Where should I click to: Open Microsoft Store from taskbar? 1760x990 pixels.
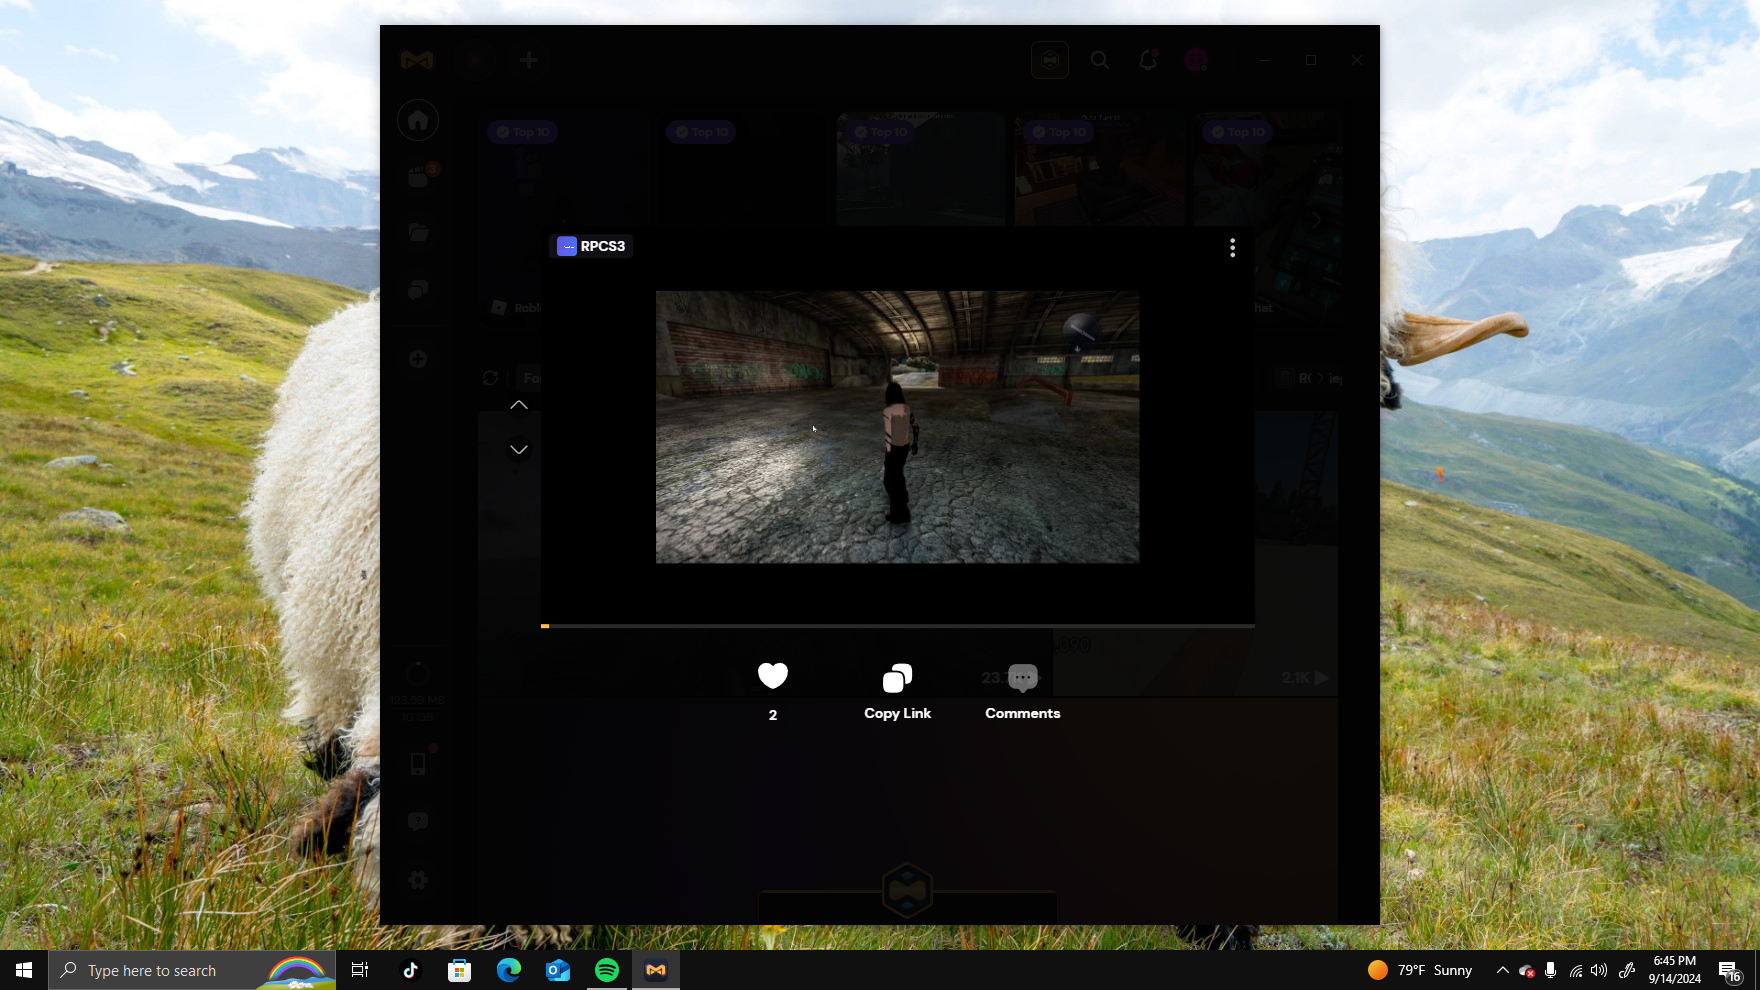(460, 970)
